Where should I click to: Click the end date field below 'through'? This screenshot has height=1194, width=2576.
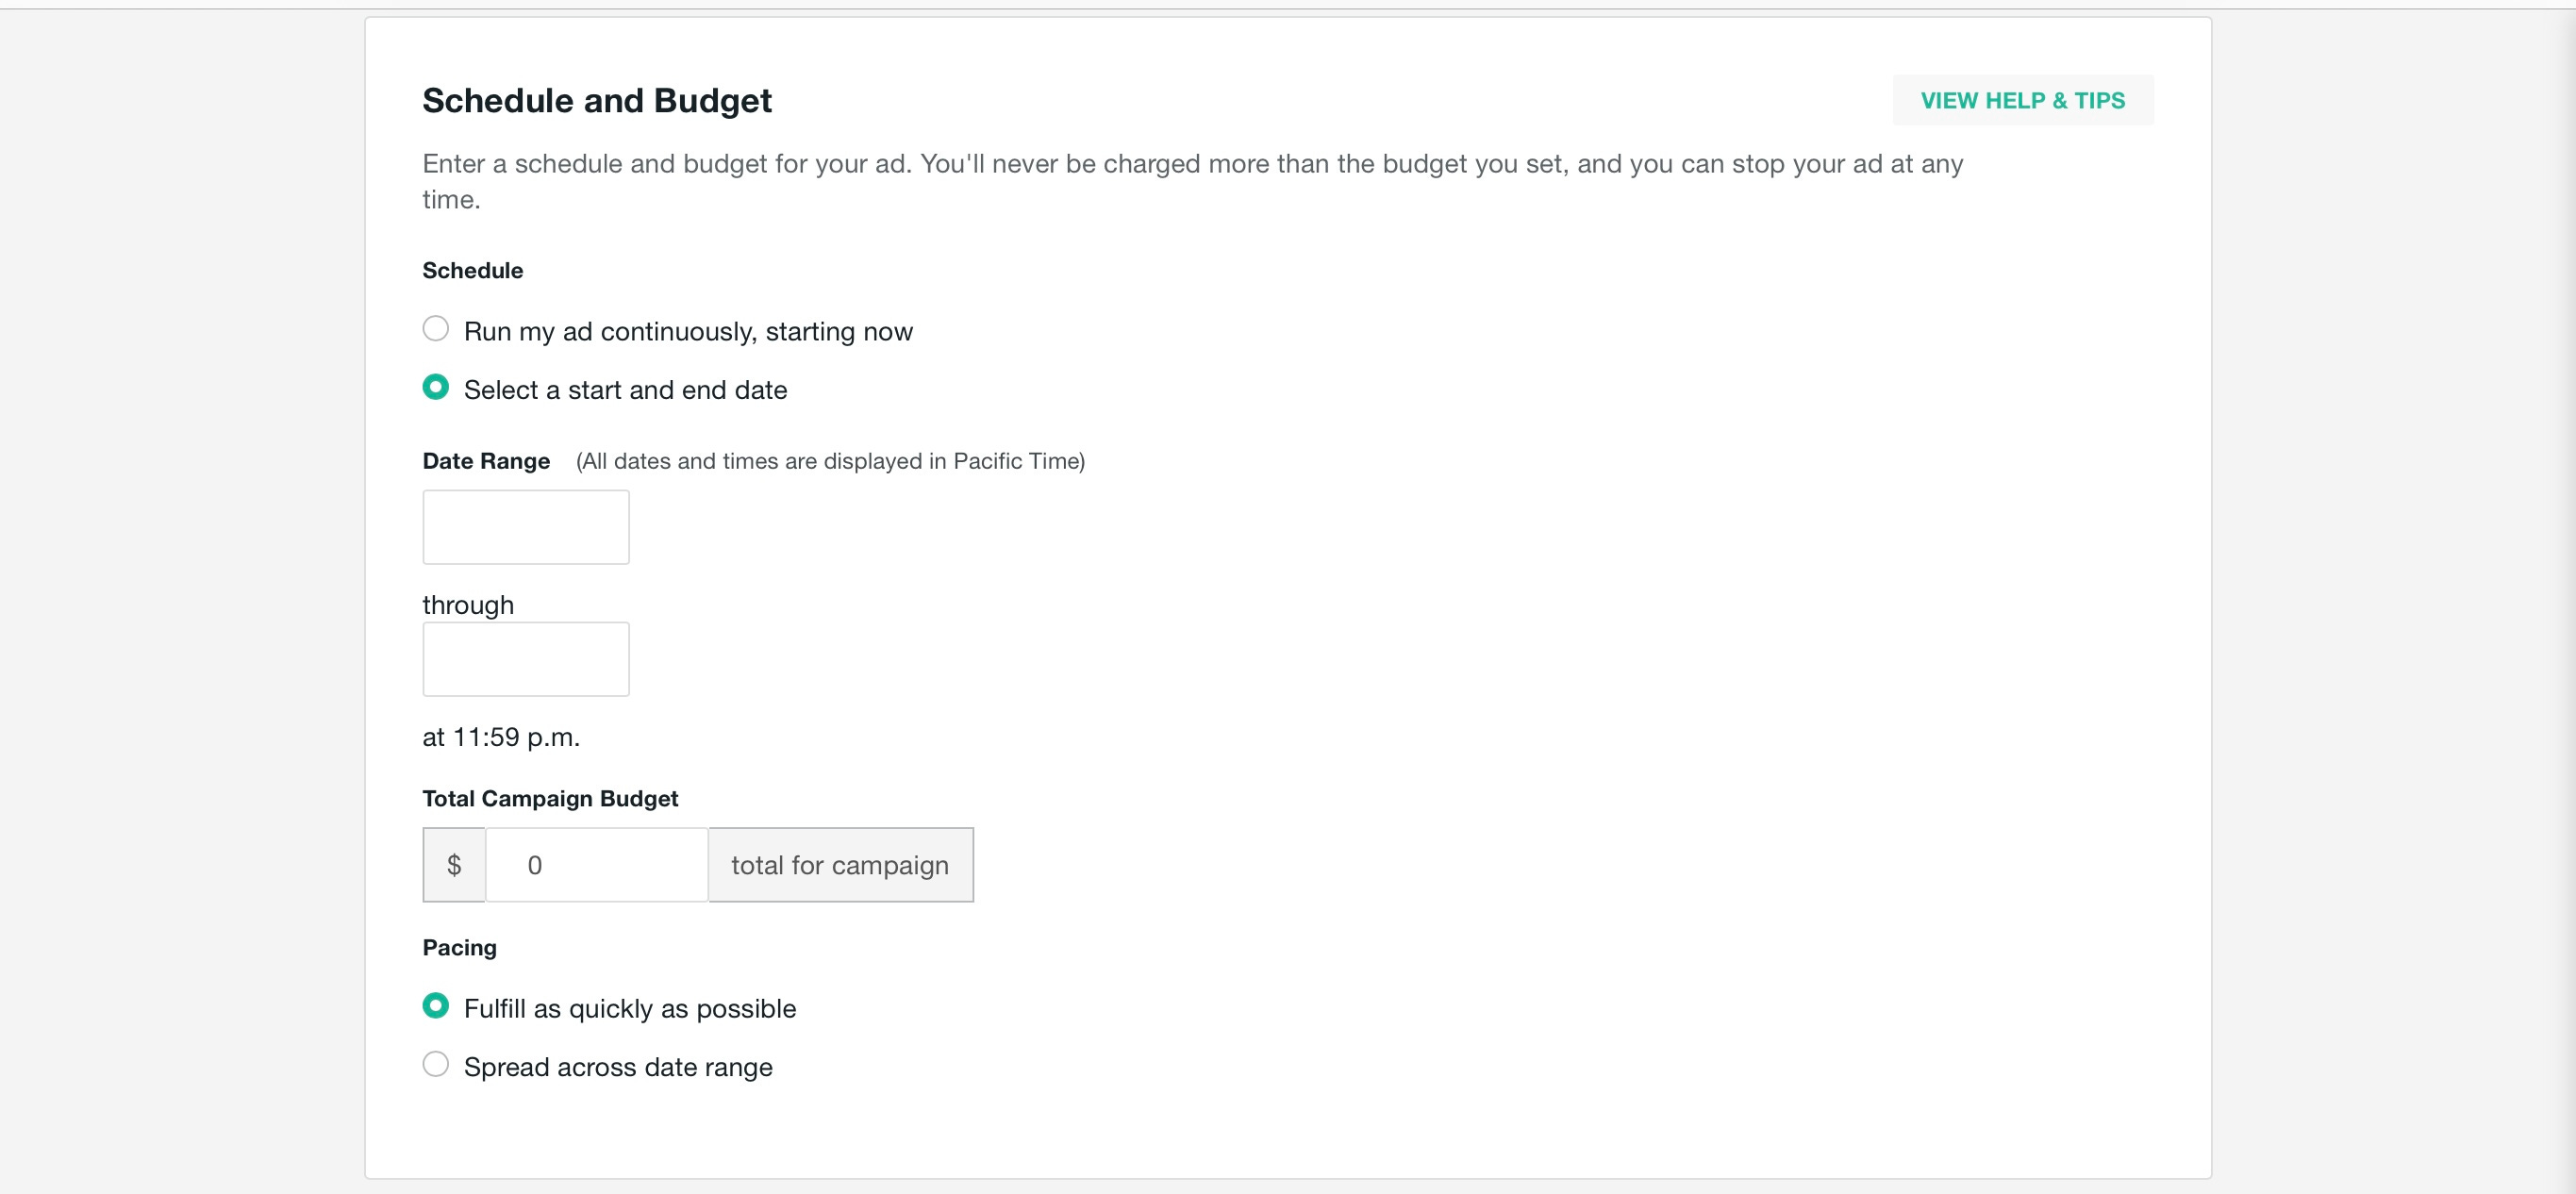525,659
